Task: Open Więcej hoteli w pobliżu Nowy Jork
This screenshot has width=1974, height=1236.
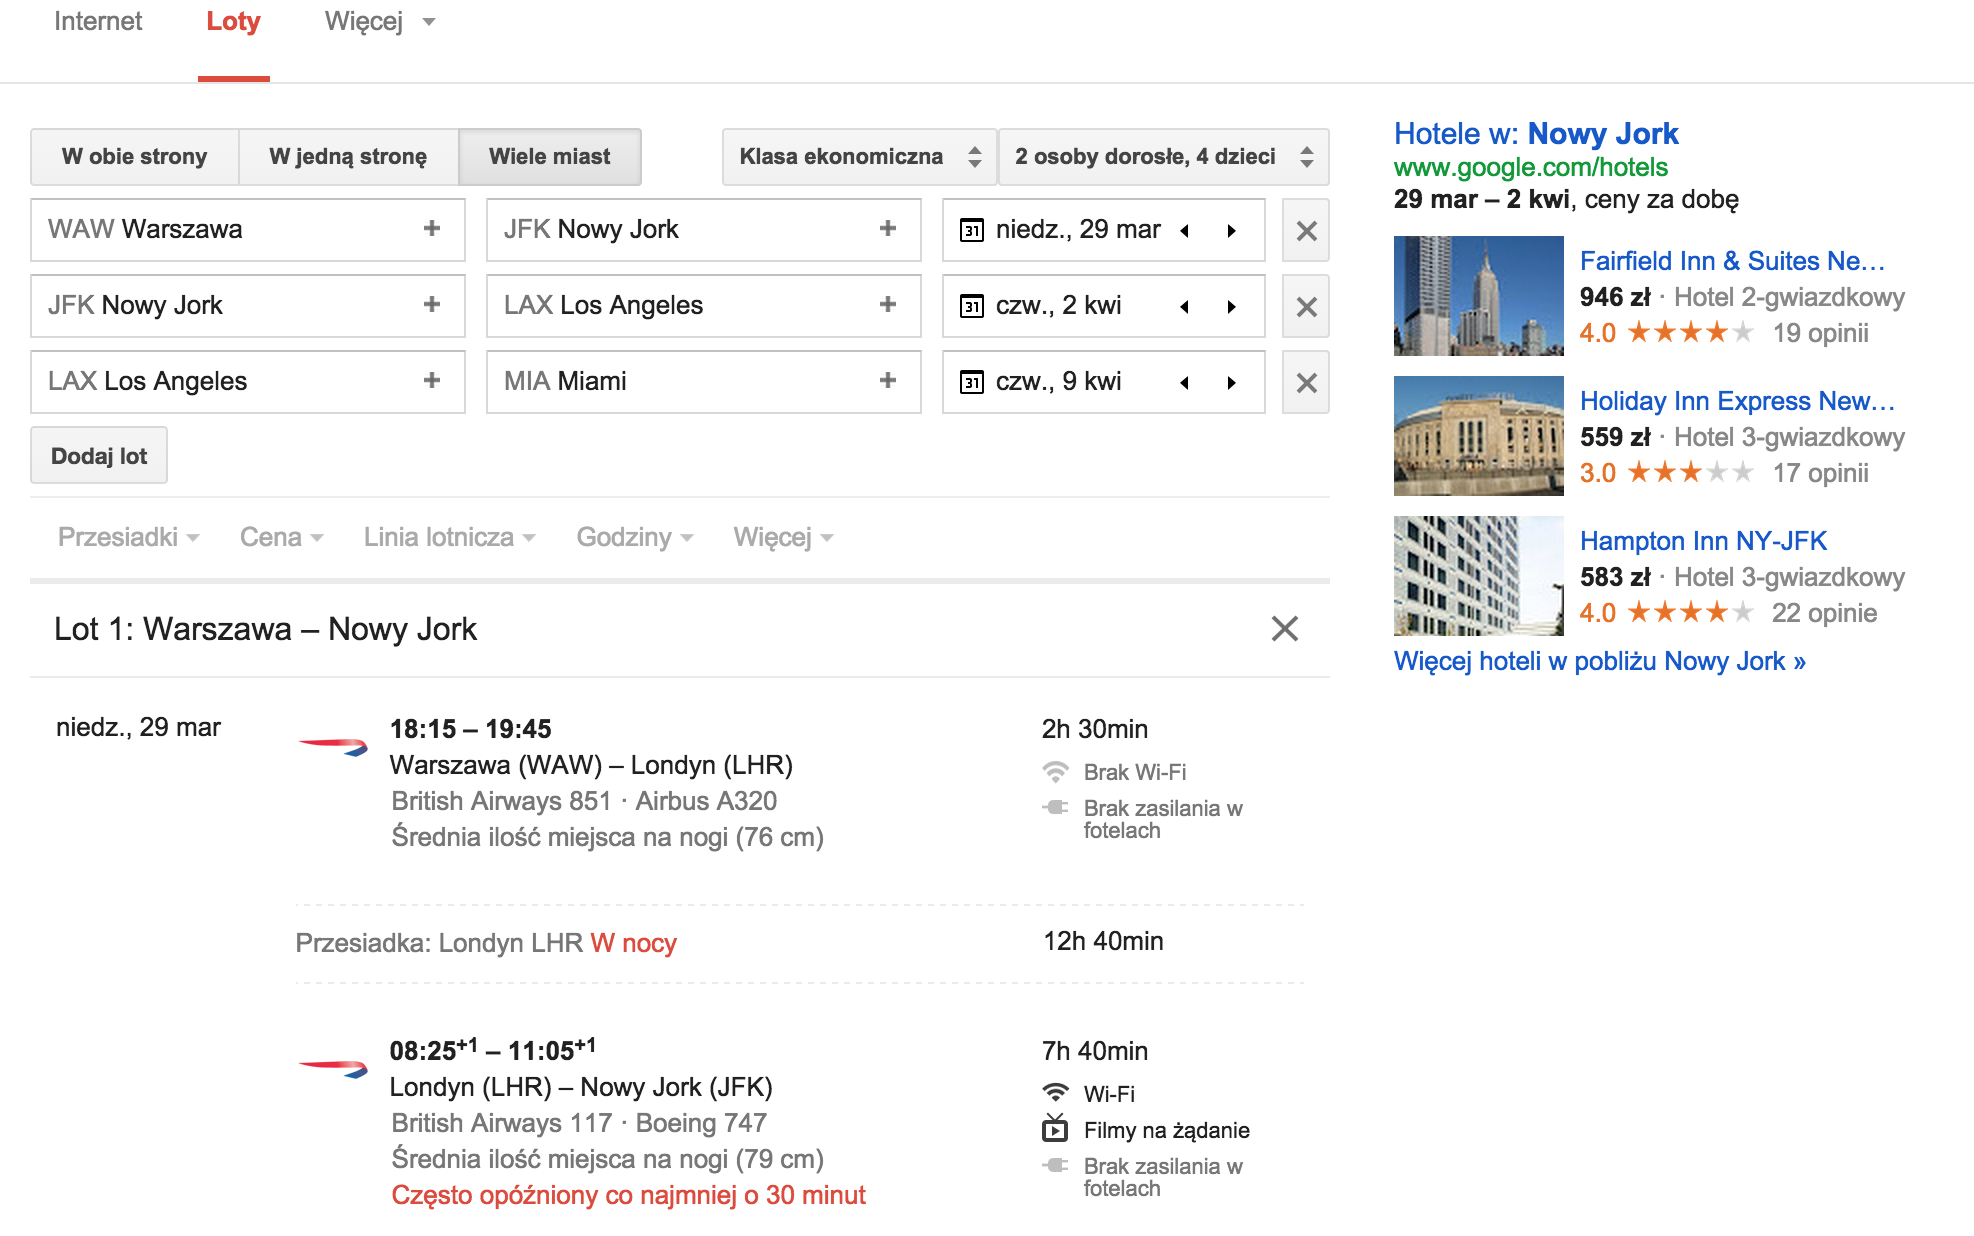Action: [1600, 661]
